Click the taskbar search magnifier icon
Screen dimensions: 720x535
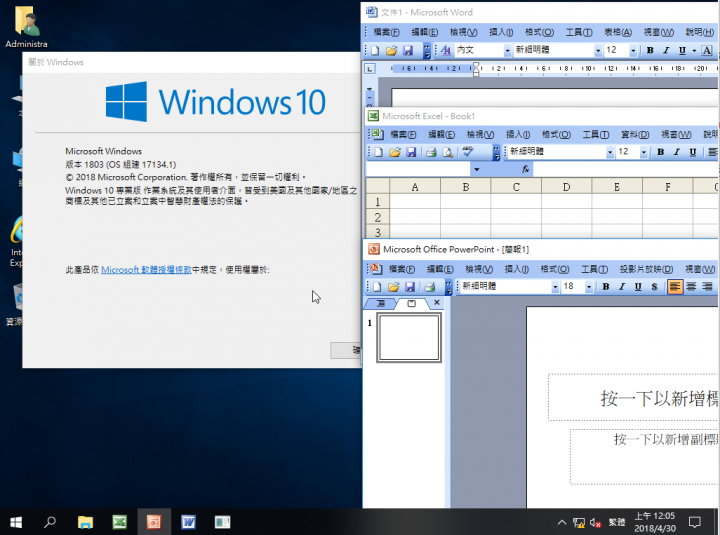click(50, 522)
